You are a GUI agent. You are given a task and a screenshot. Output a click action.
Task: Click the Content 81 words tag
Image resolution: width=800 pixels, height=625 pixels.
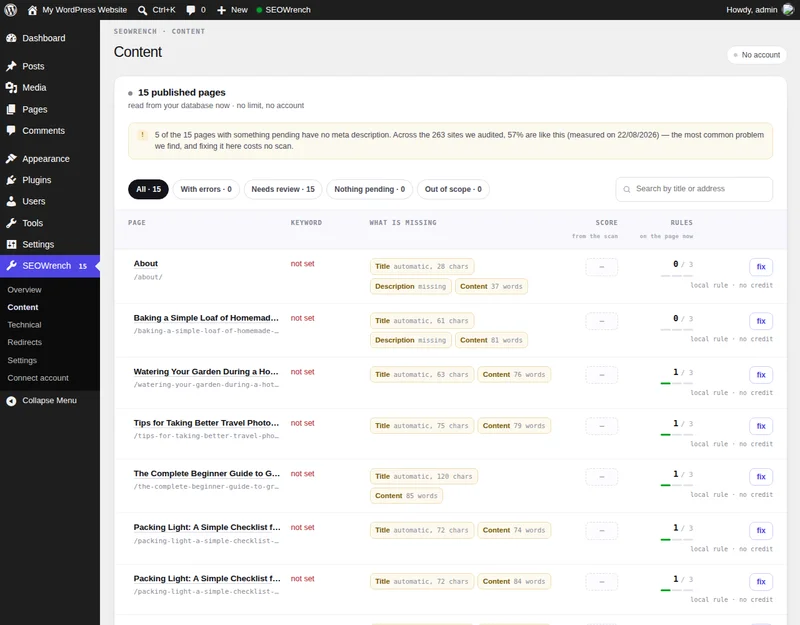point(491,340)
